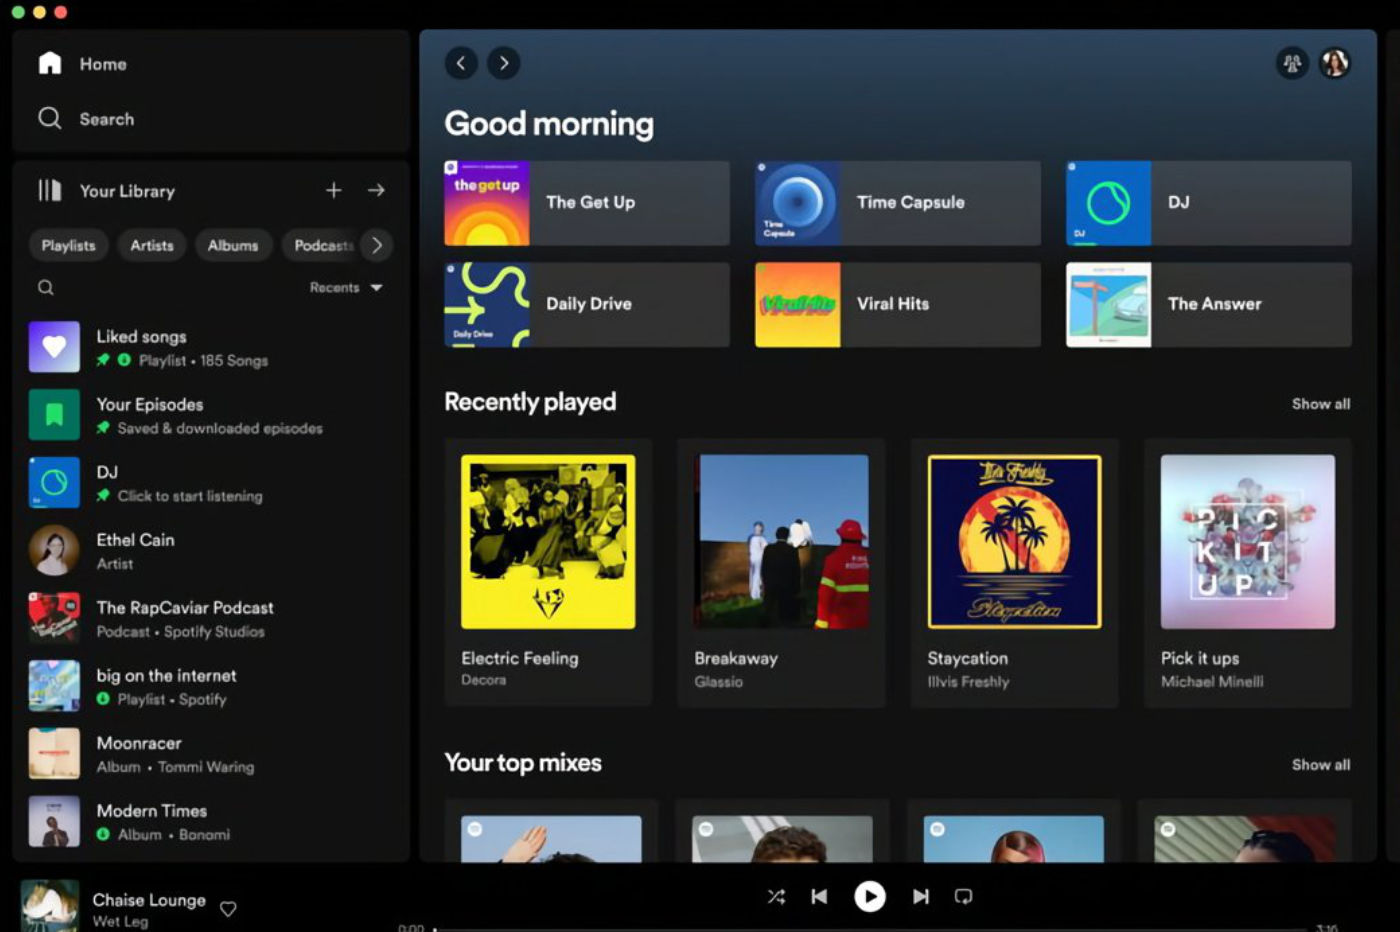
Task: Expand Your Library with the arrow icon
Action: pyautogui.click(x=376, y=190)
